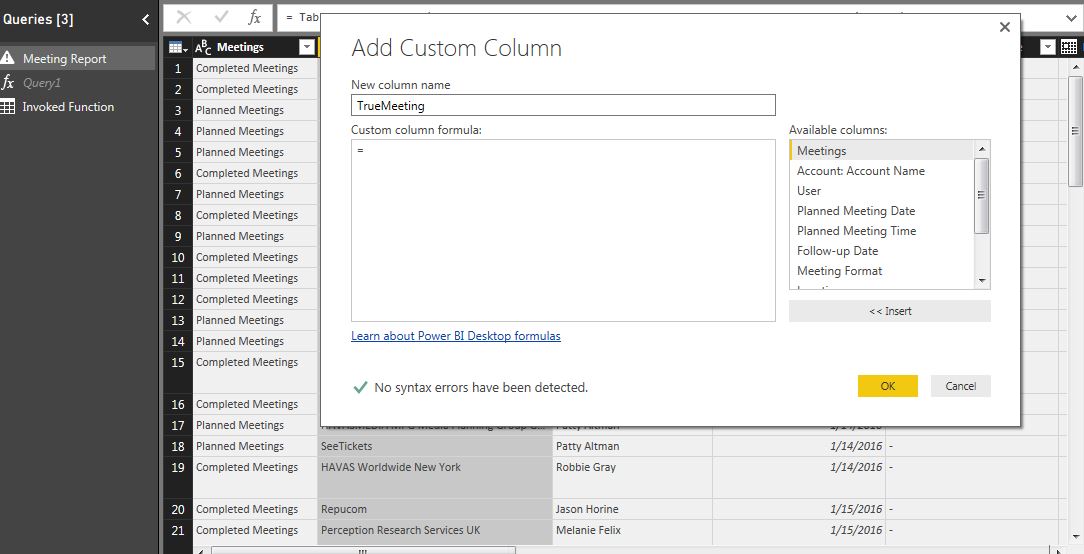Open Learn about Power BI Desktop formulas link
The image size is (1084, 554).
(x=456, y=336)
